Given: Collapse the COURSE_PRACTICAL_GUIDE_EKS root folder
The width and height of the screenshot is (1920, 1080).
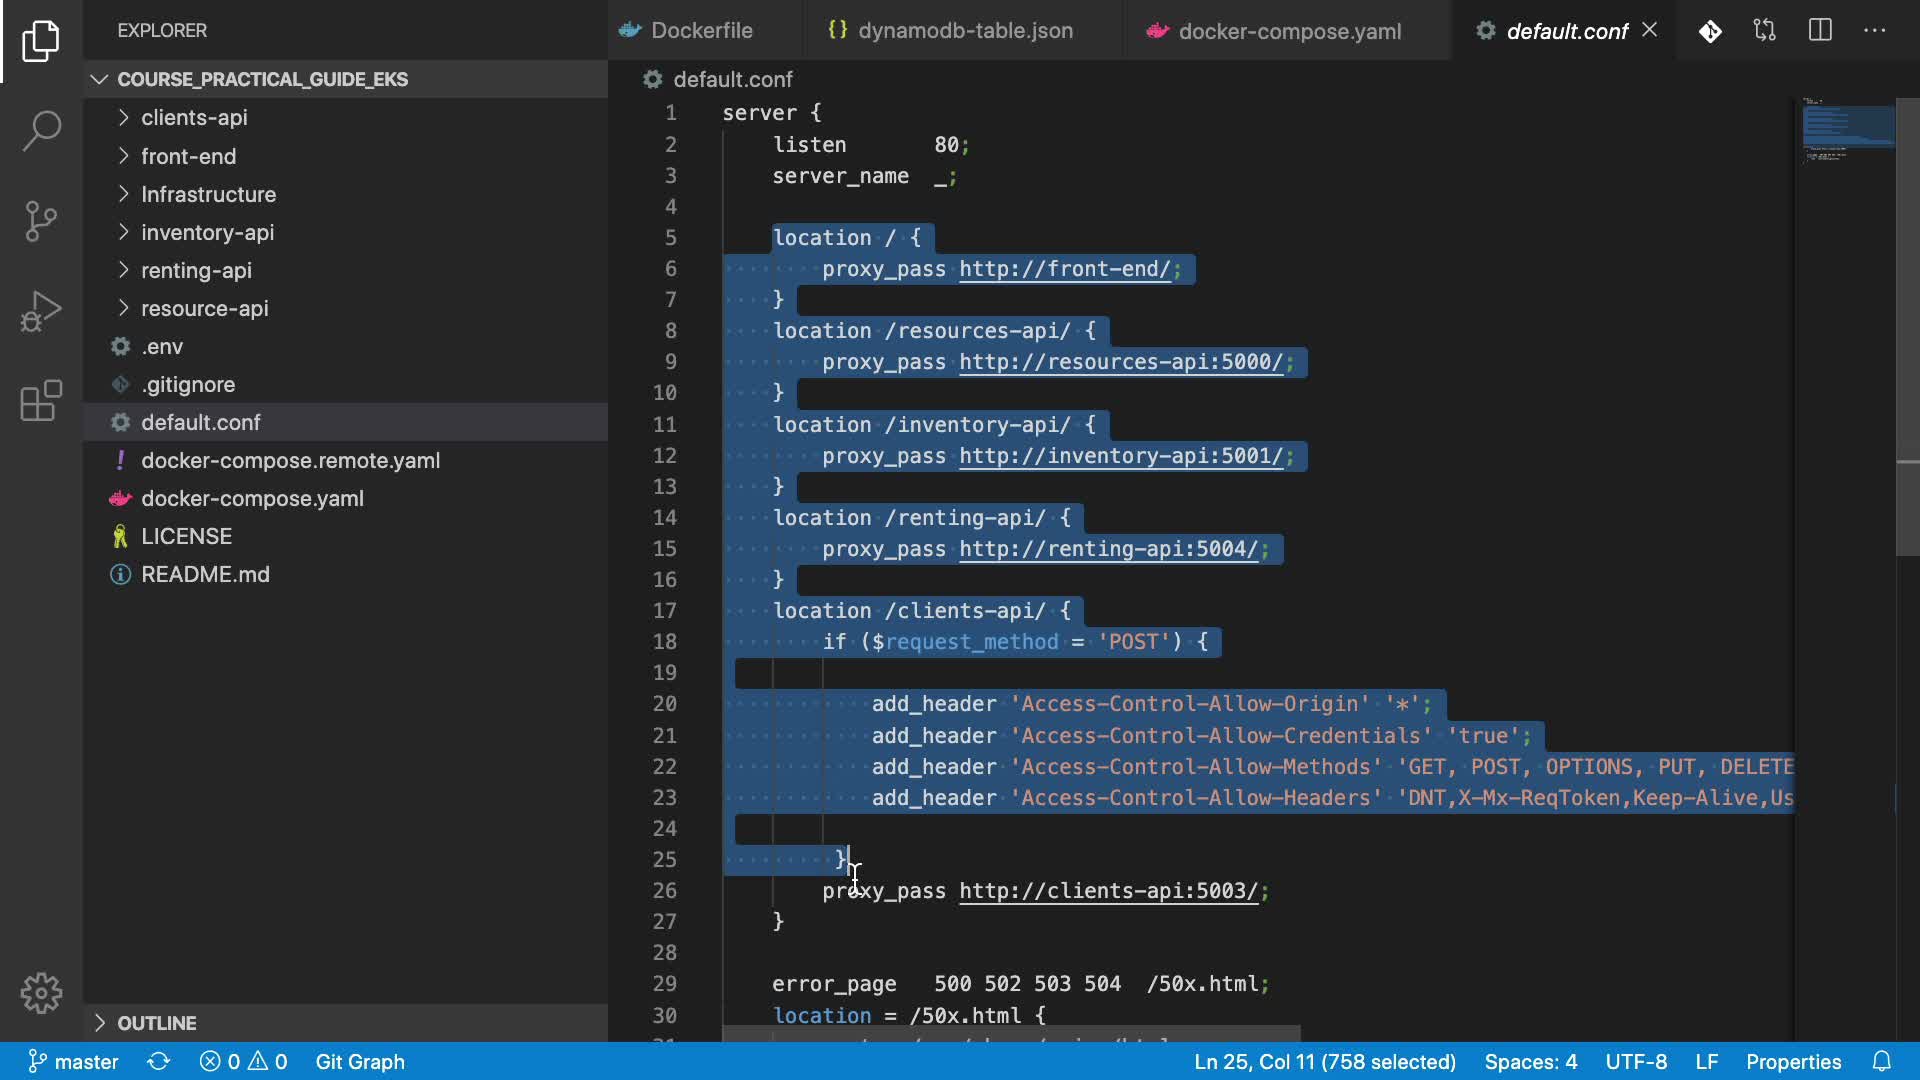Looking at the screenshot, I should coord(262,79).
